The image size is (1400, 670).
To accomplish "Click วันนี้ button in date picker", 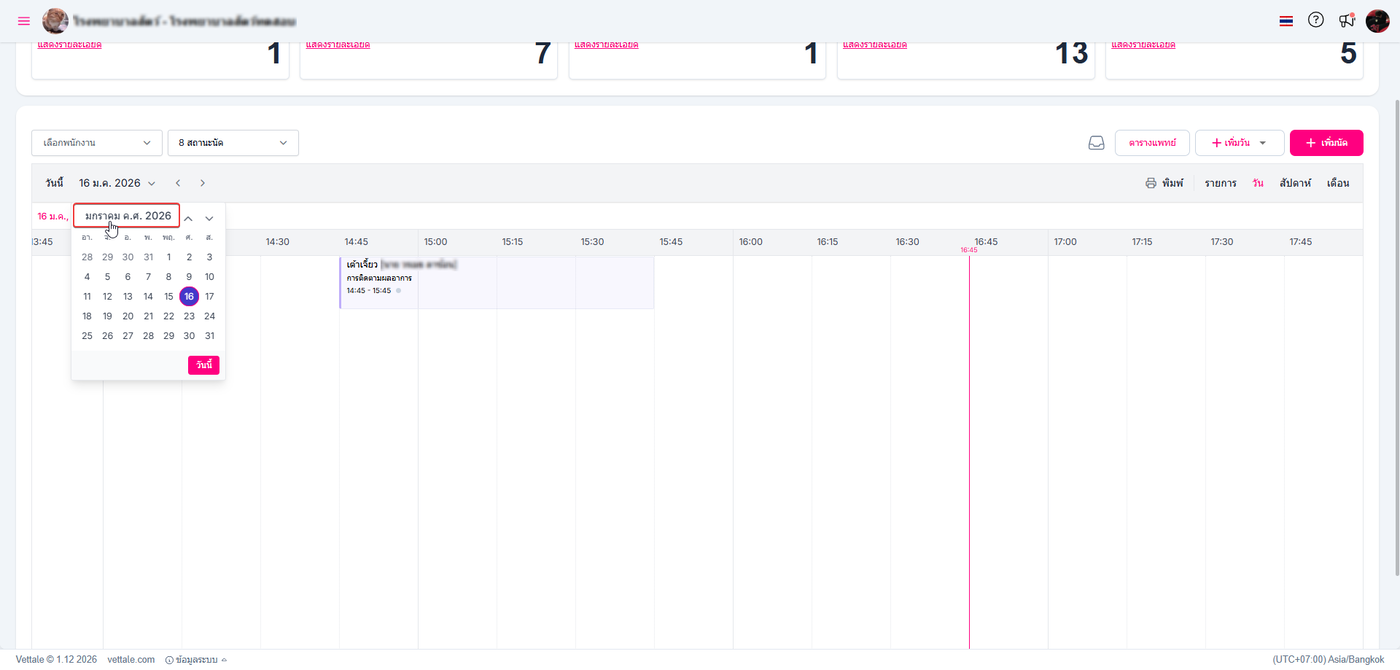I will 203,365.
